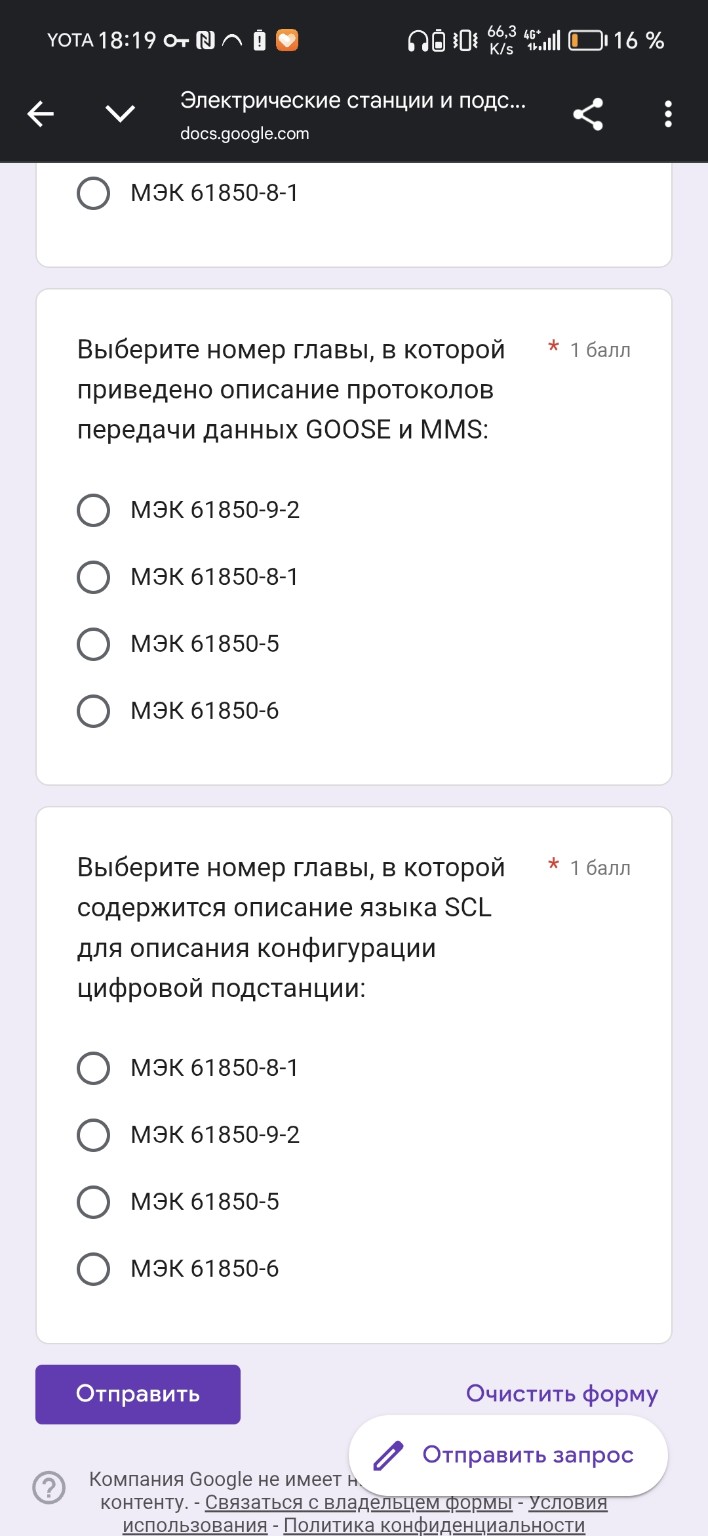The height and width of the screenshot is (1536, 708).
Task: Open the Политика конфиденциальности link
Action: tap(434, 1525)
